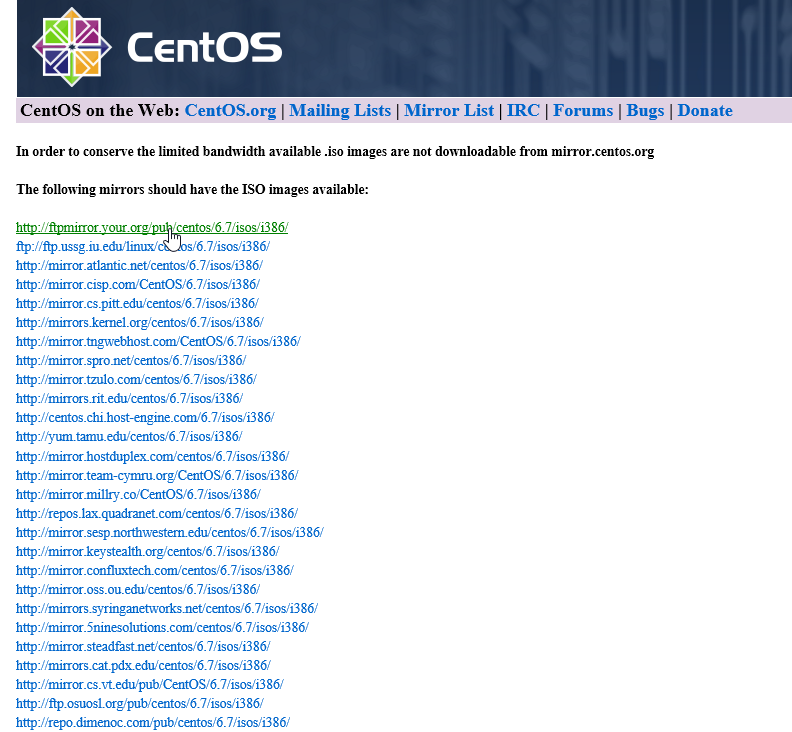Image resolution: width=792 pixels, height=732 pixels.
Task: Open the repos.lax.quadranet.com mirror link
Action: pos(157,514)
